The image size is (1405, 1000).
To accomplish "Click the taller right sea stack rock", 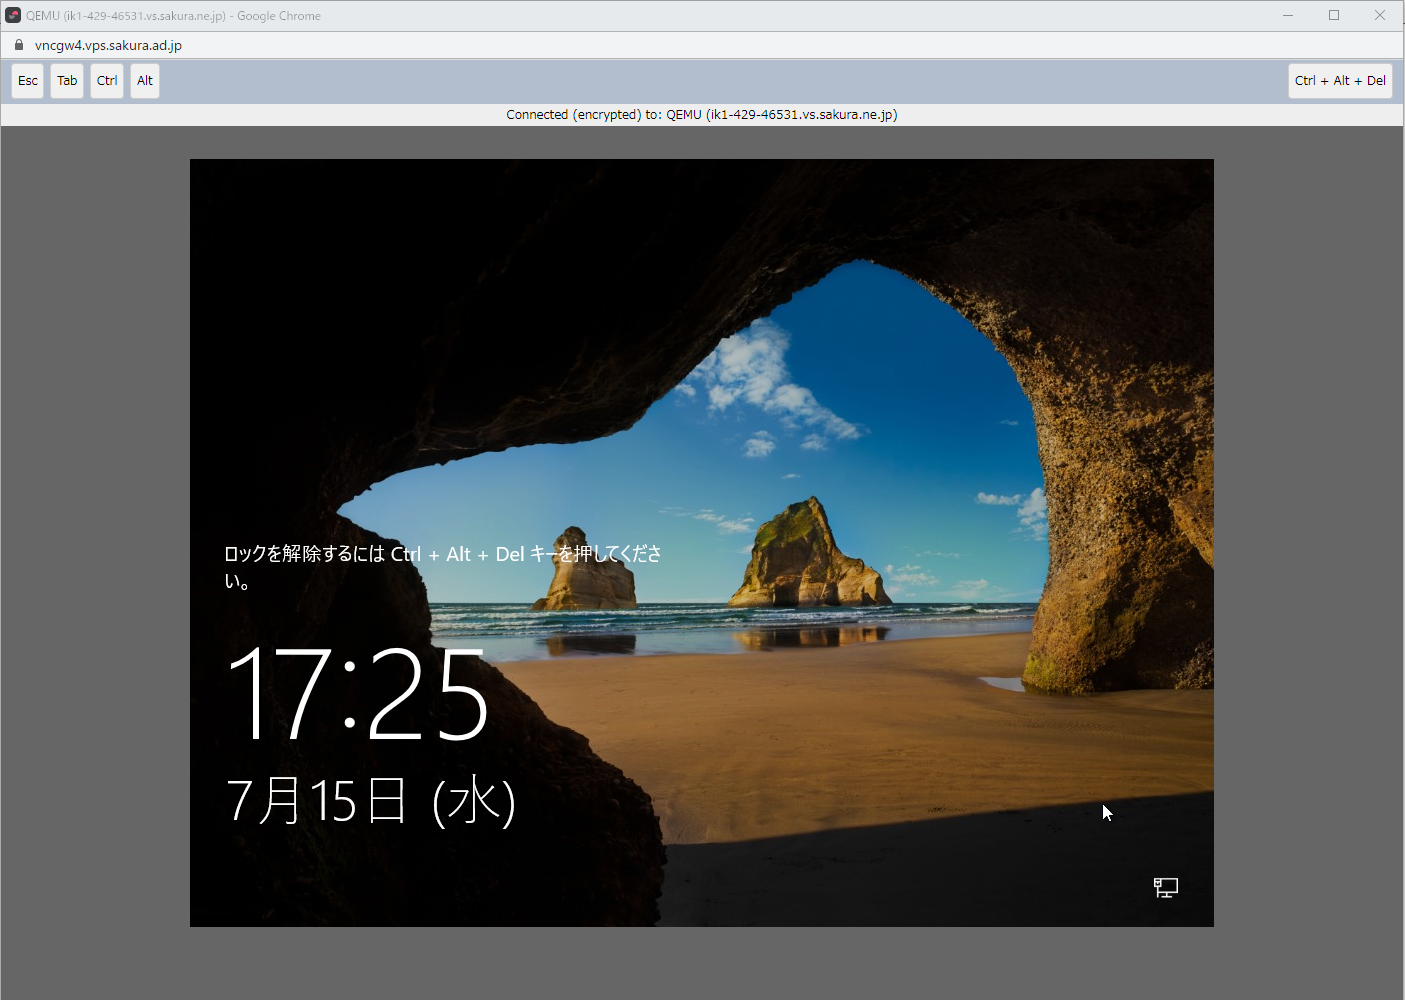I will (x=805, y=560).
